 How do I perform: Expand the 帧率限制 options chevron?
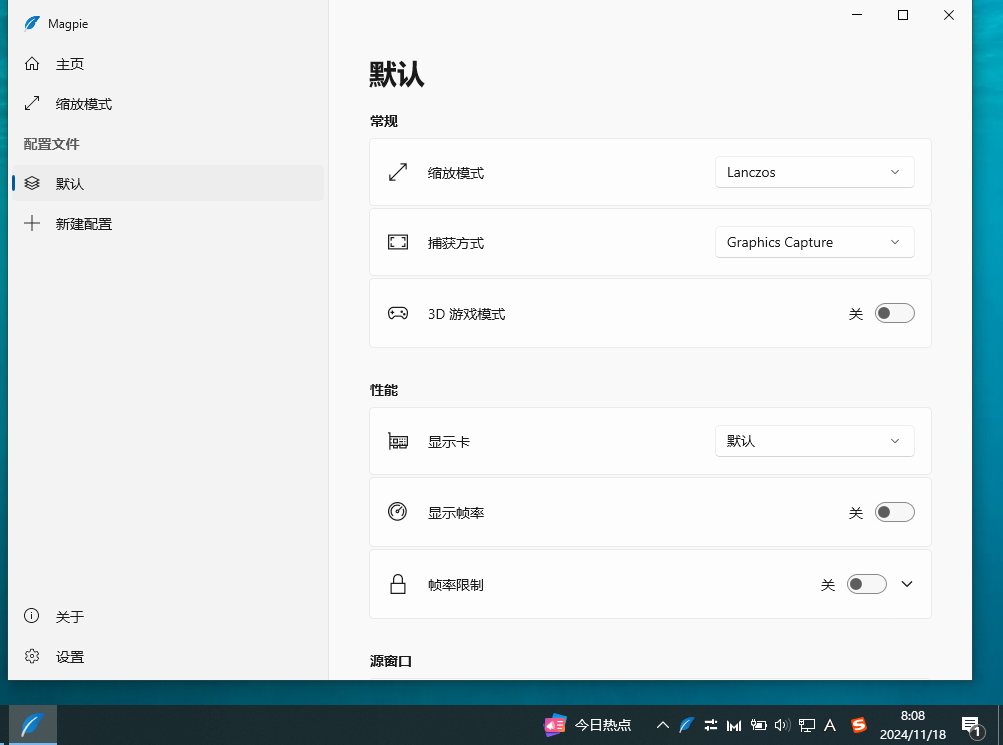click(906, 584)
